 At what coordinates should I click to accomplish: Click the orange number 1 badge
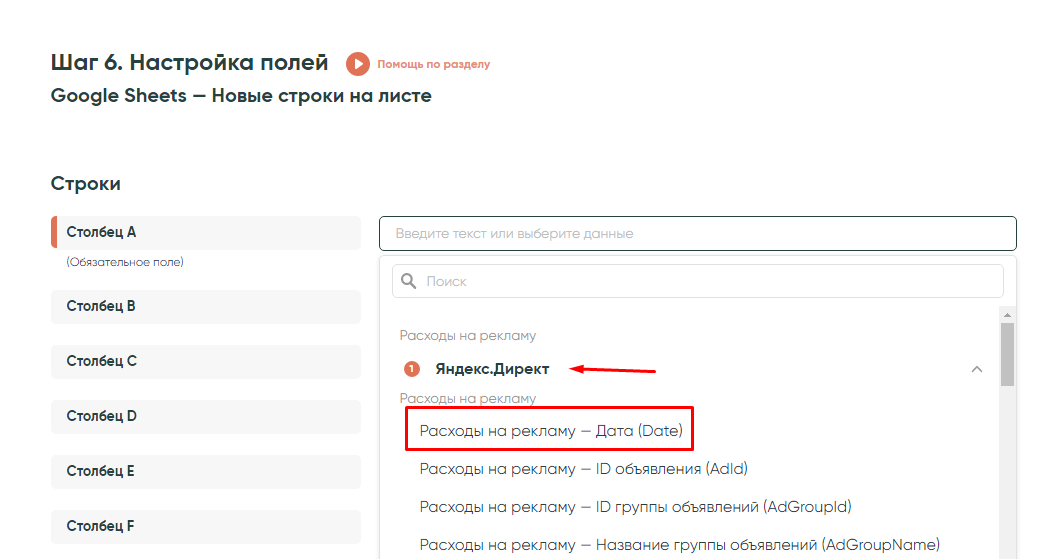pos(411,369)
